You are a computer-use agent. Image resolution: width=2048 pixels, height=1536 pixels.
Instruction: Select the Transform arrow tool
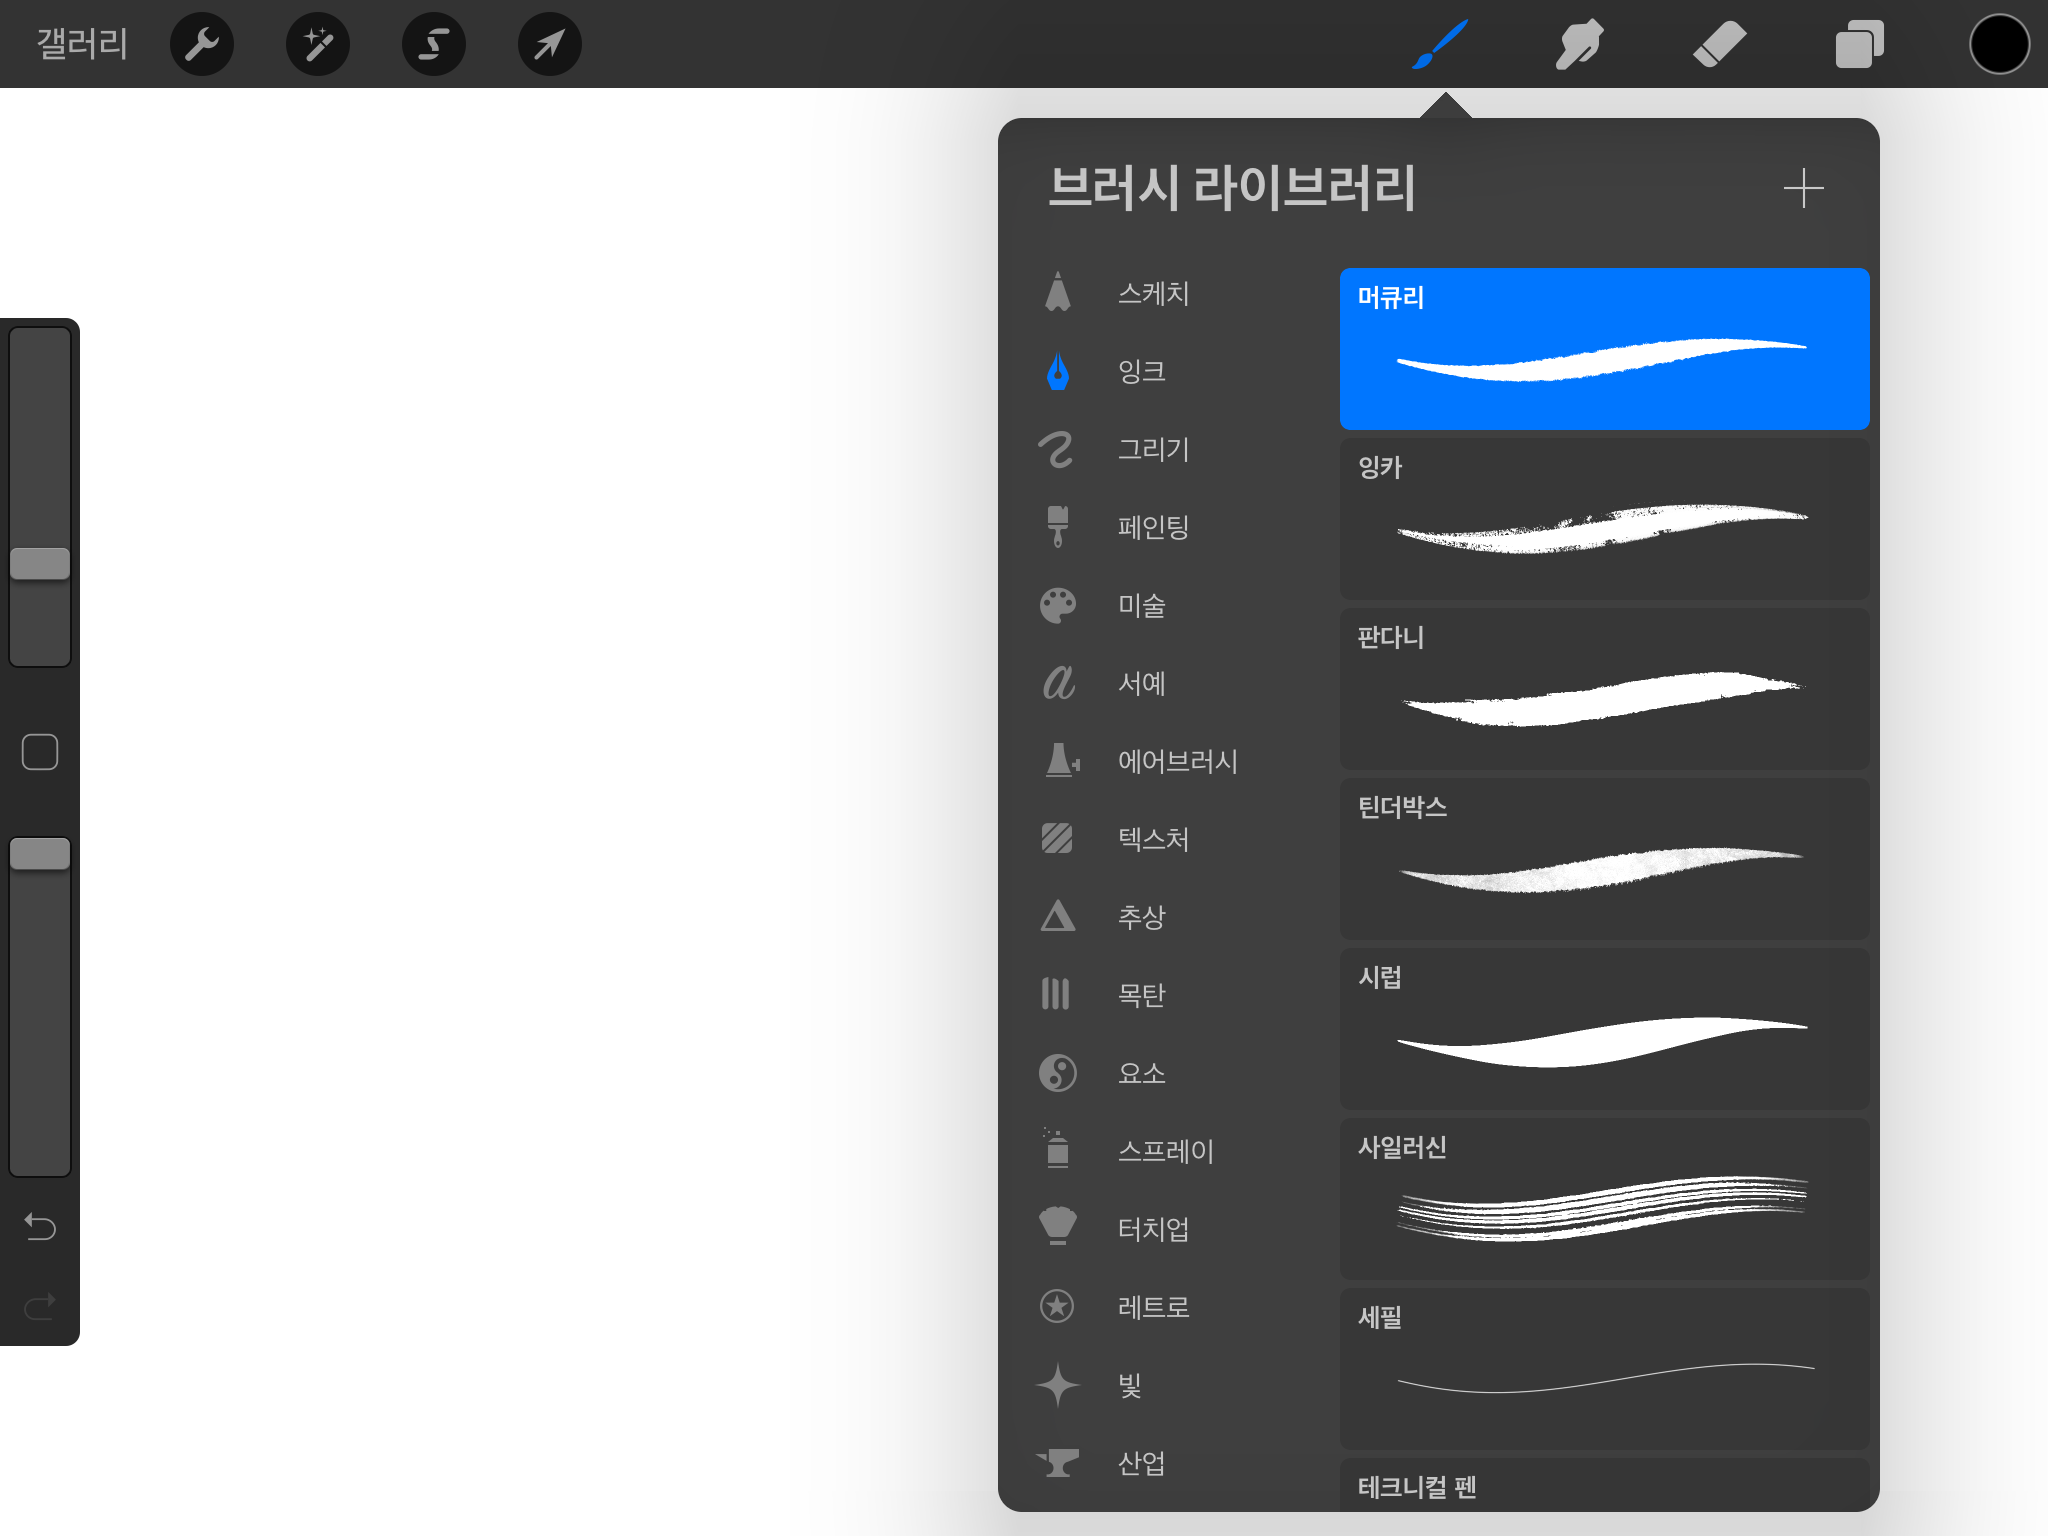549,44
